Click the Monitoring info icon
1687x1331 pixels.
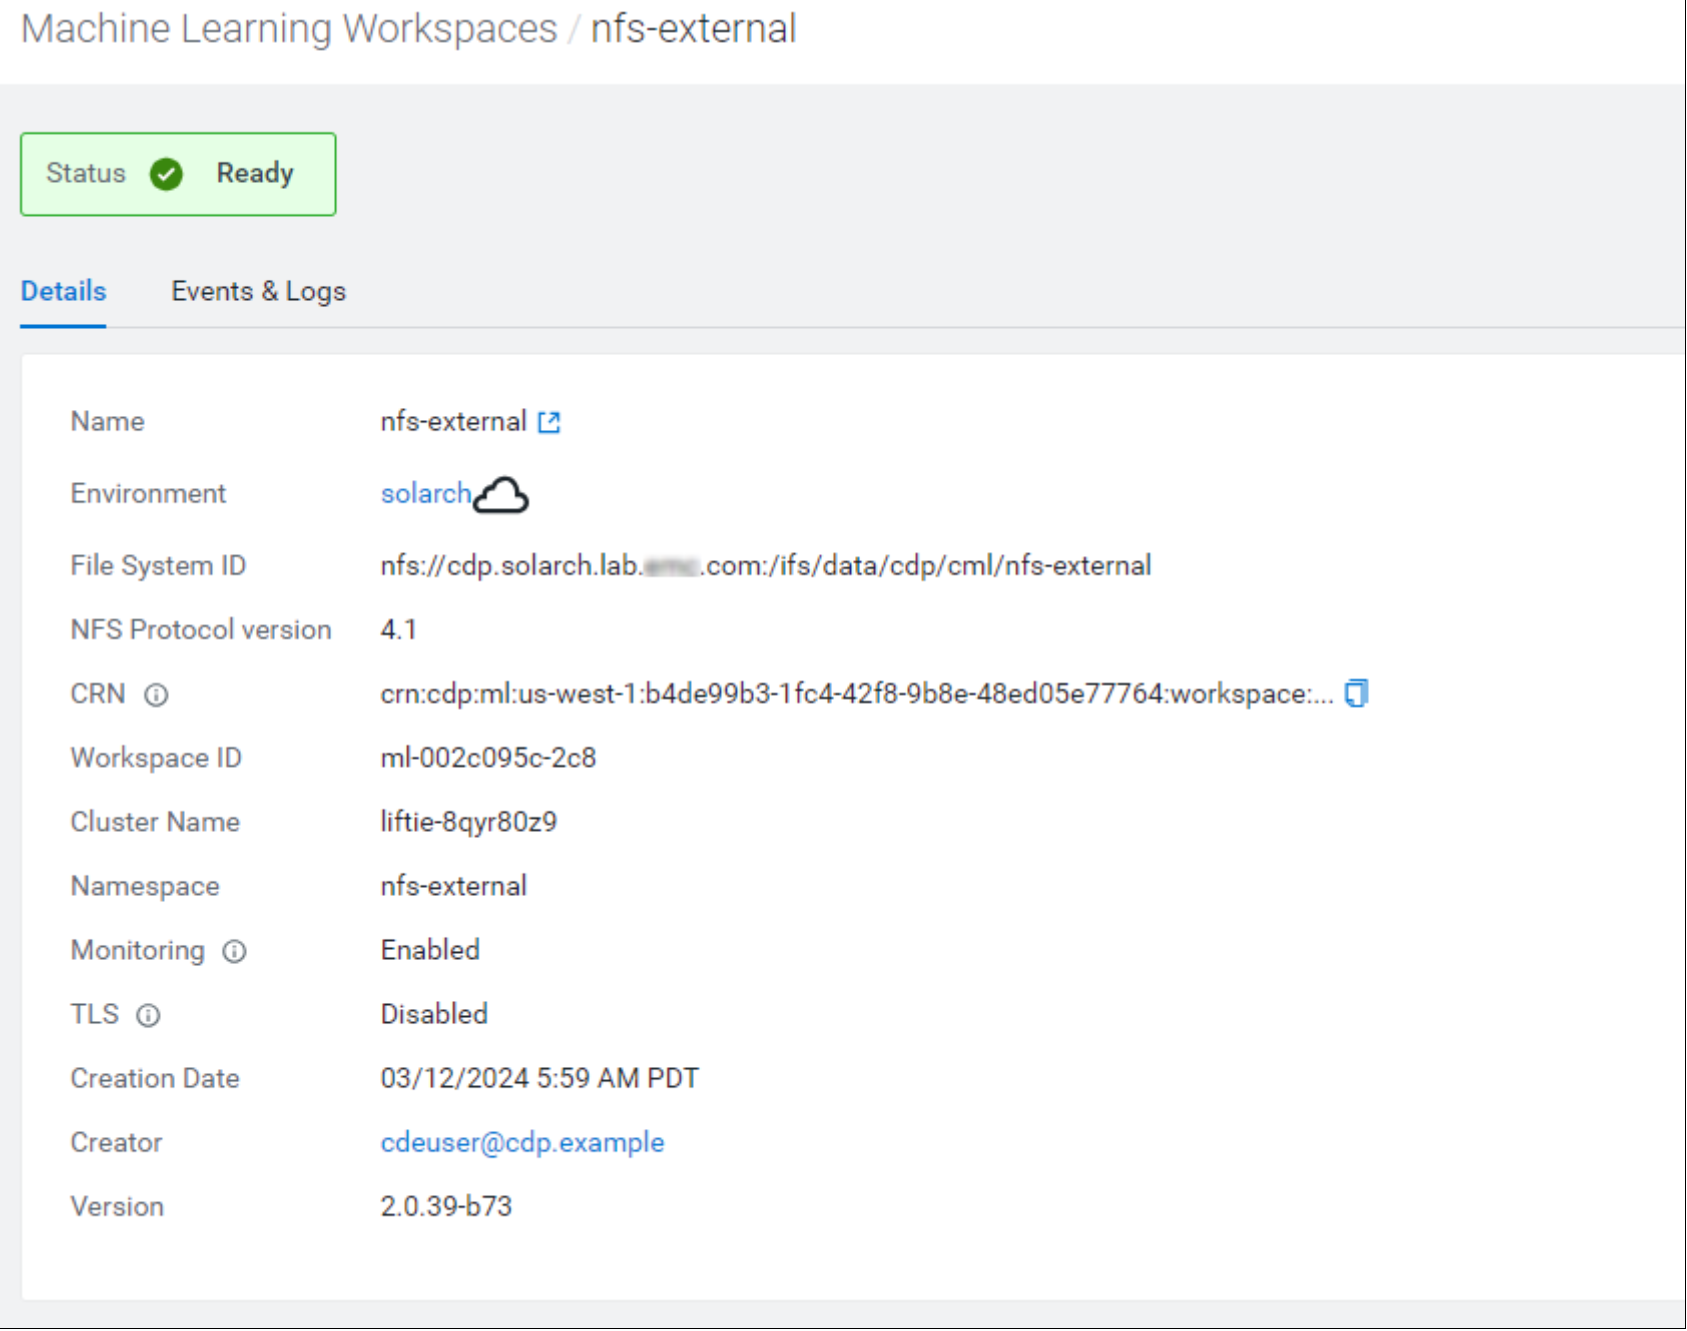(x=234, y=951)
